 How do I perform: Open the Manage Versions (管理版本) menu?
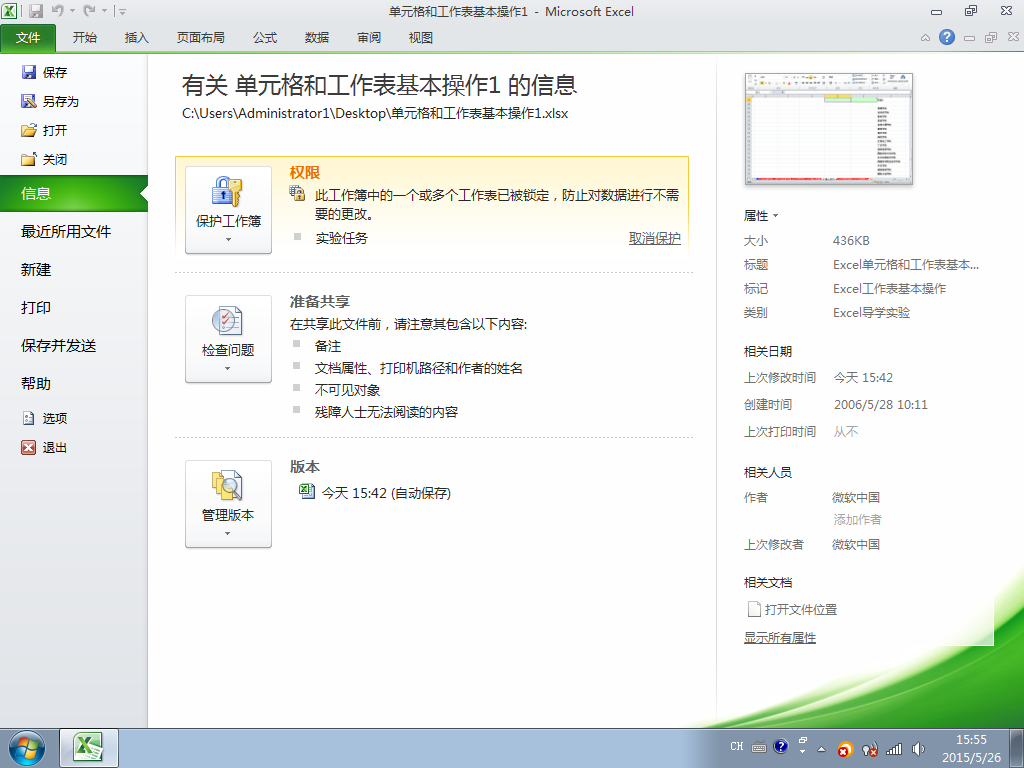click(x=228, y=504)
